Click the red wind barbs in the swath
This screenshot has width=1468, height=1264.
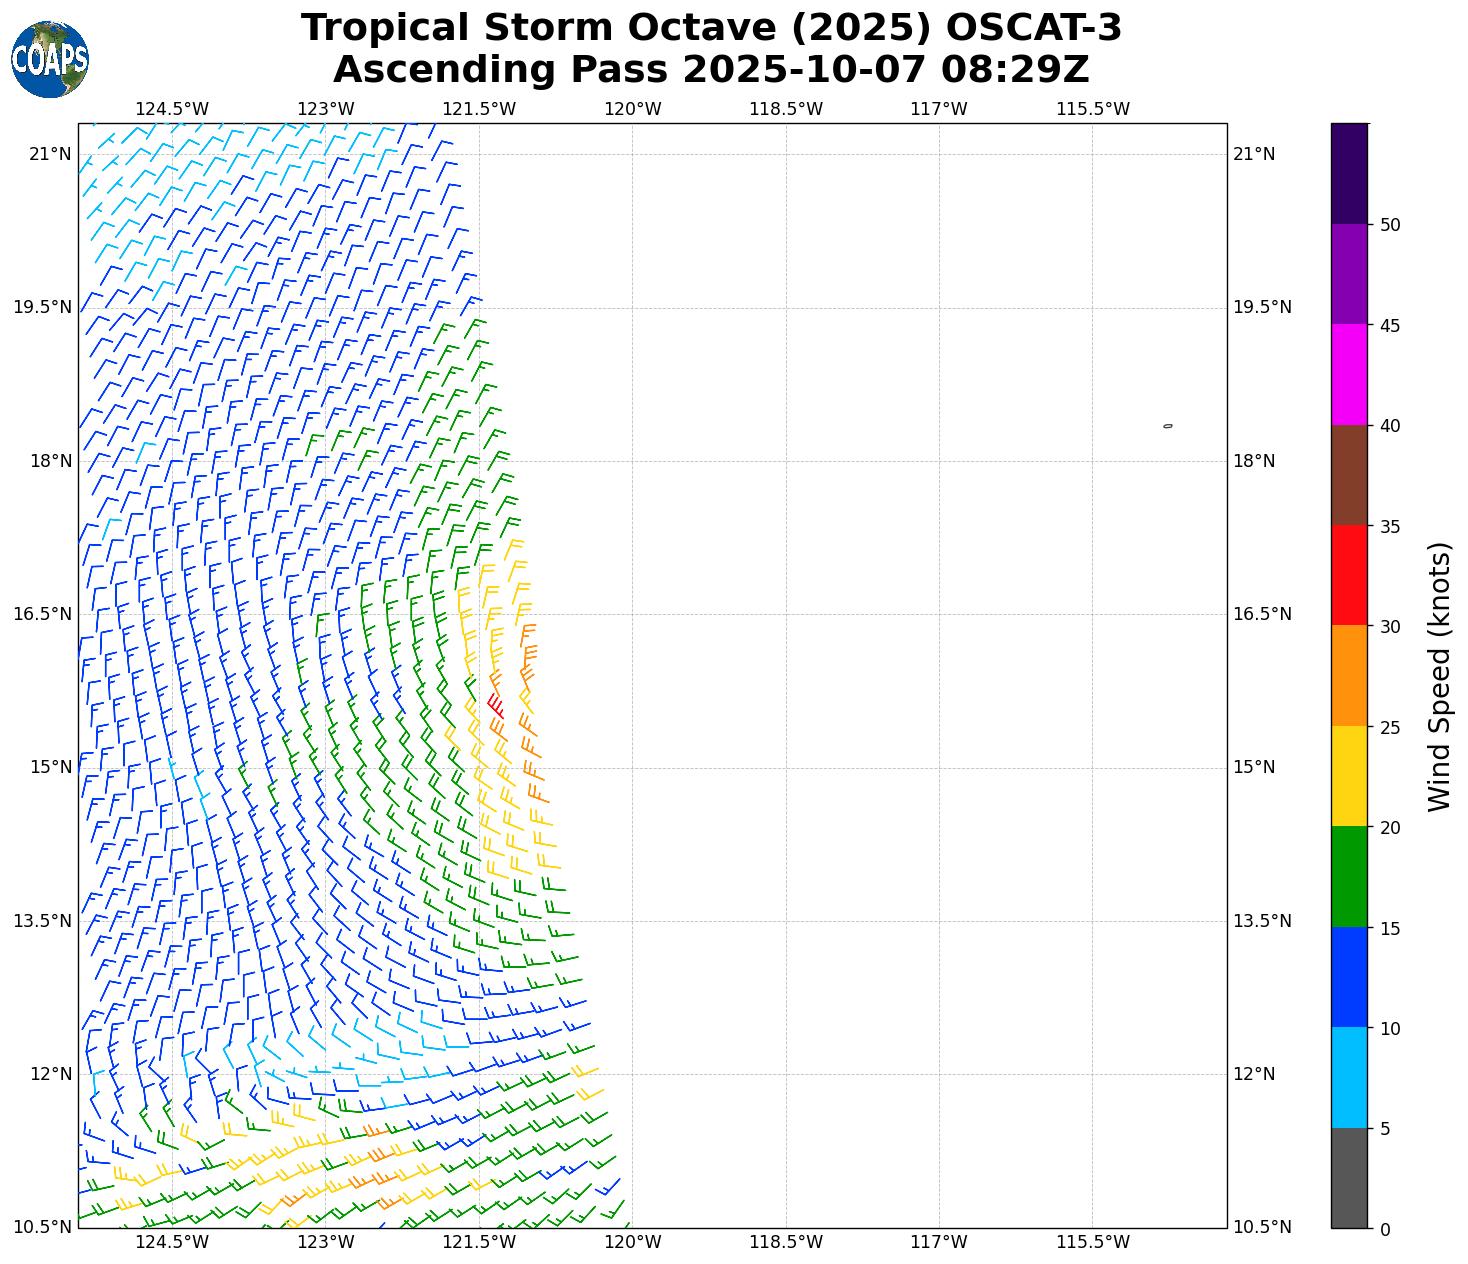(495, 705)
